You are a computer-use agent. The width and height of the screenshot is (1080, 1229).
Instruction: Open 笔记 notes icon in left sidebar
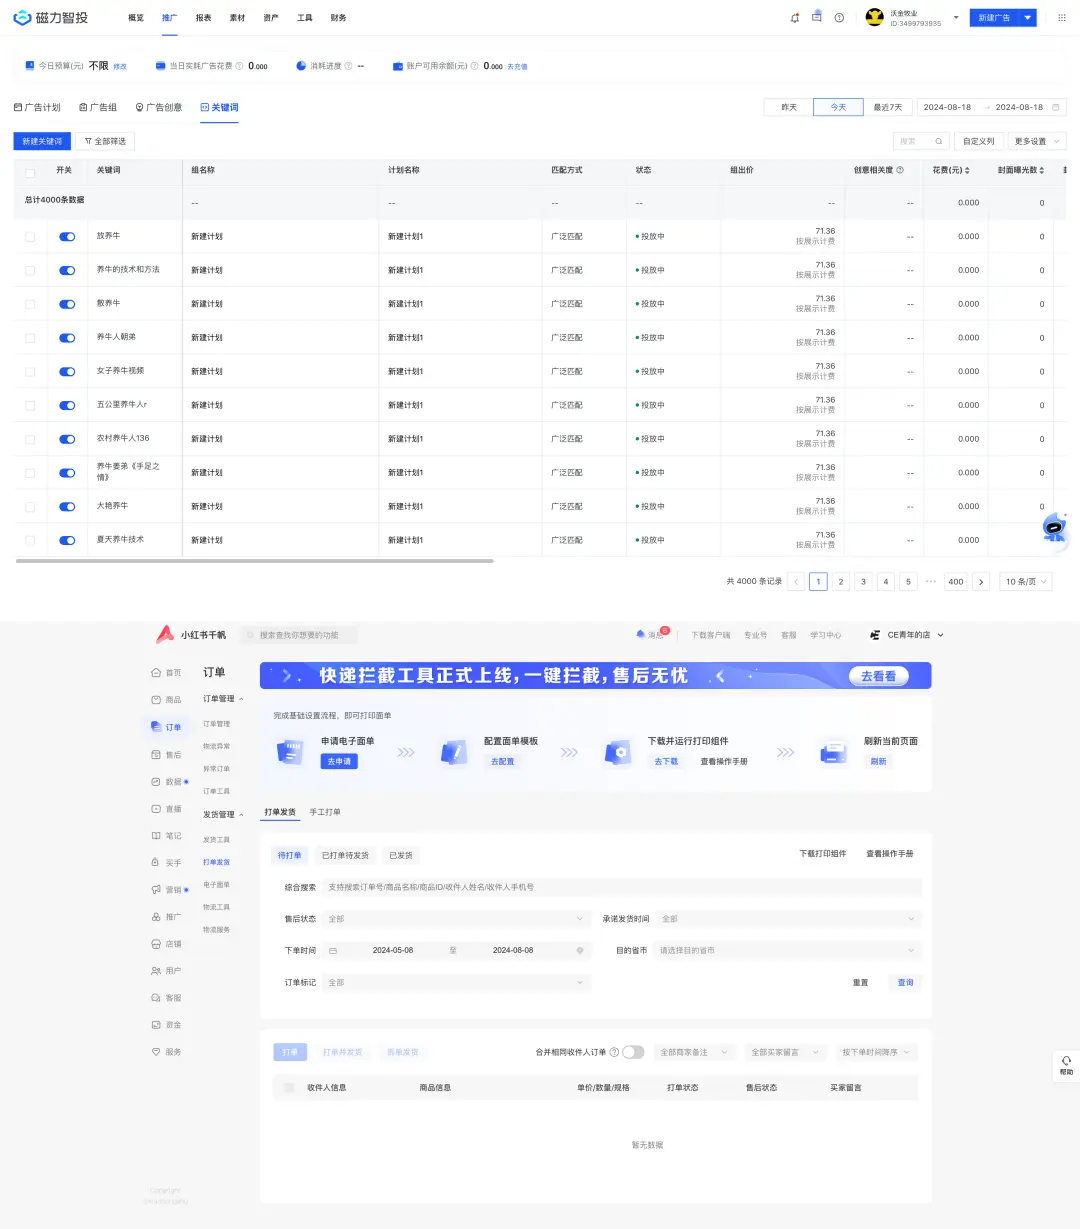coord(156,836)
